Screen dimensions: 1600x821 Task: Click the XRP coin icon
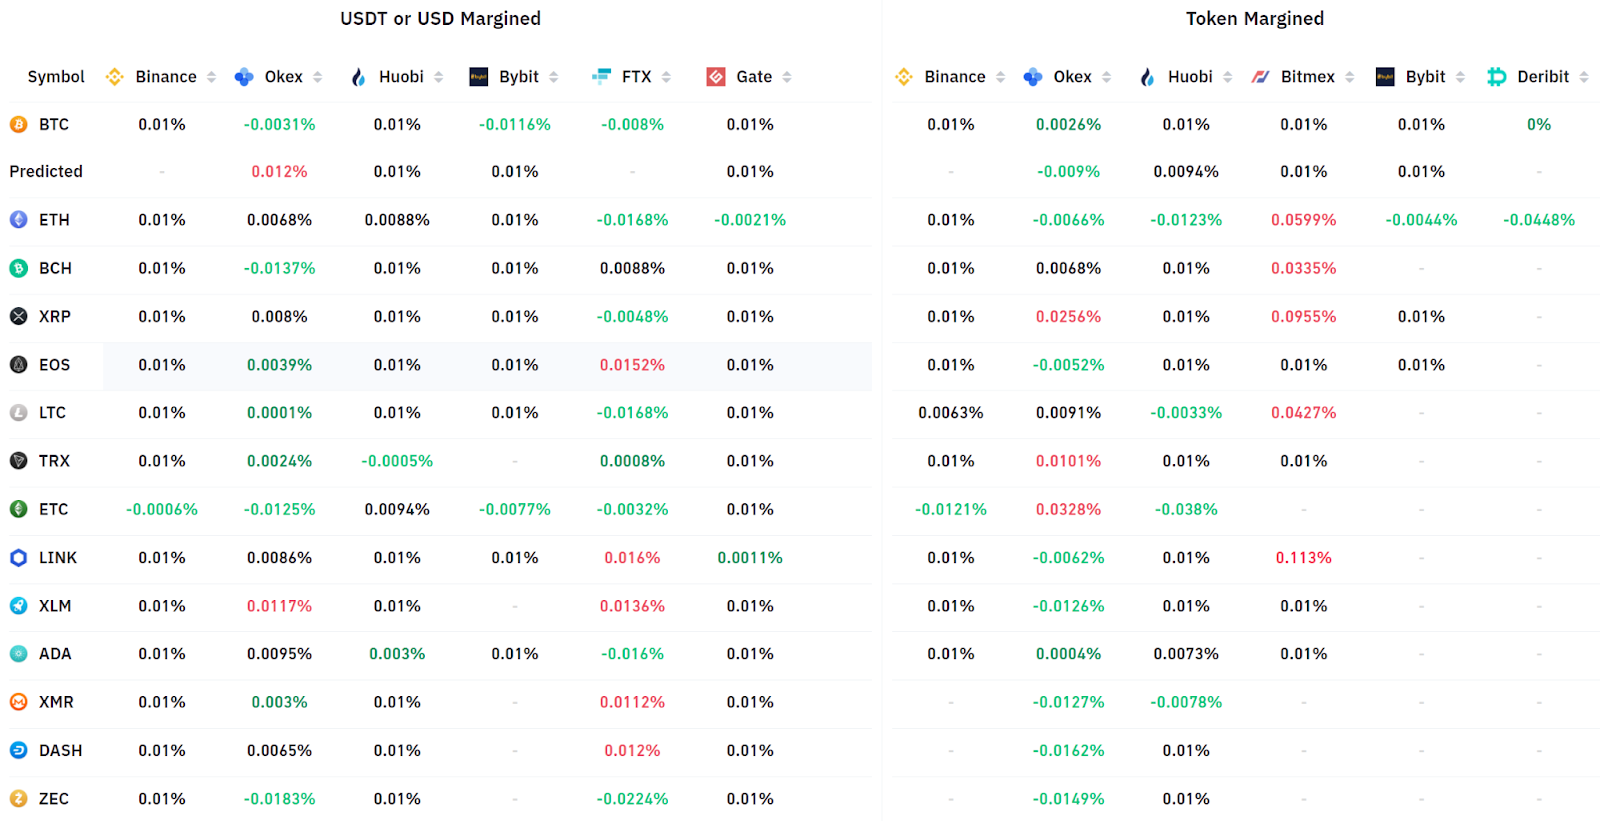[x=19, y=316]
